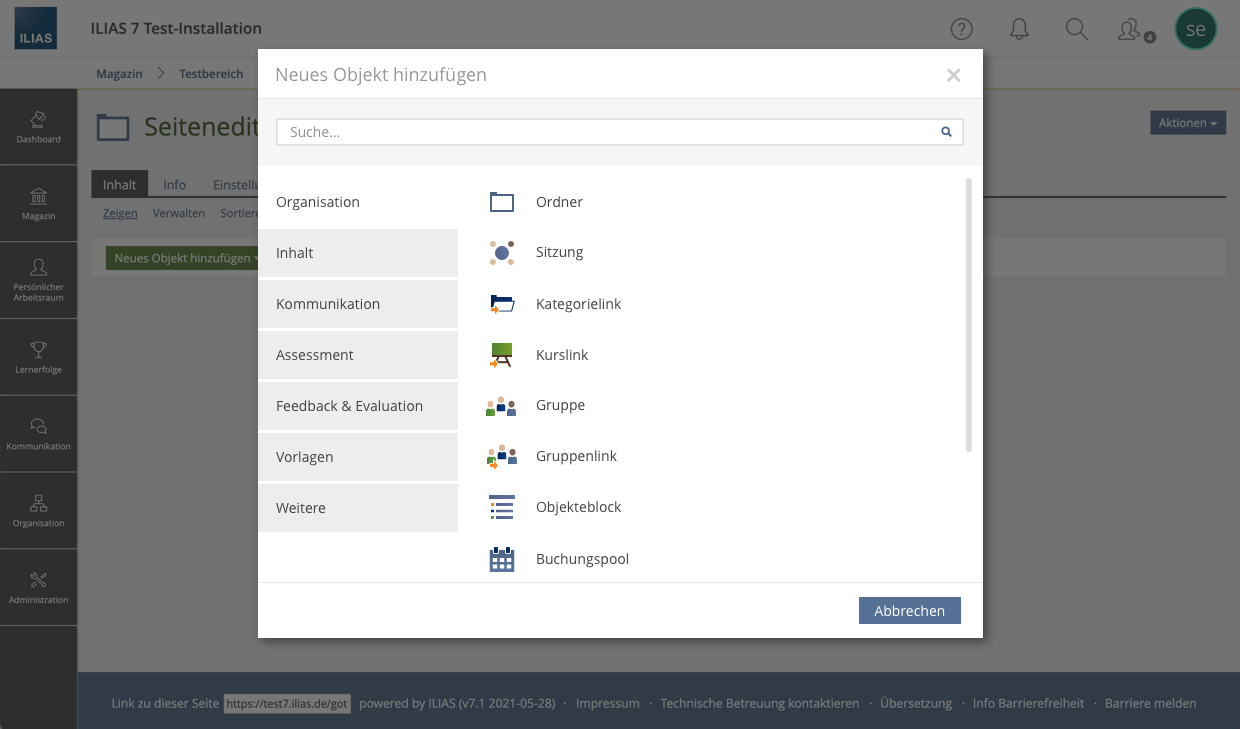Screen dimensions: 1240x729
Task: Click the Kurslink icon
Action: 501,354
